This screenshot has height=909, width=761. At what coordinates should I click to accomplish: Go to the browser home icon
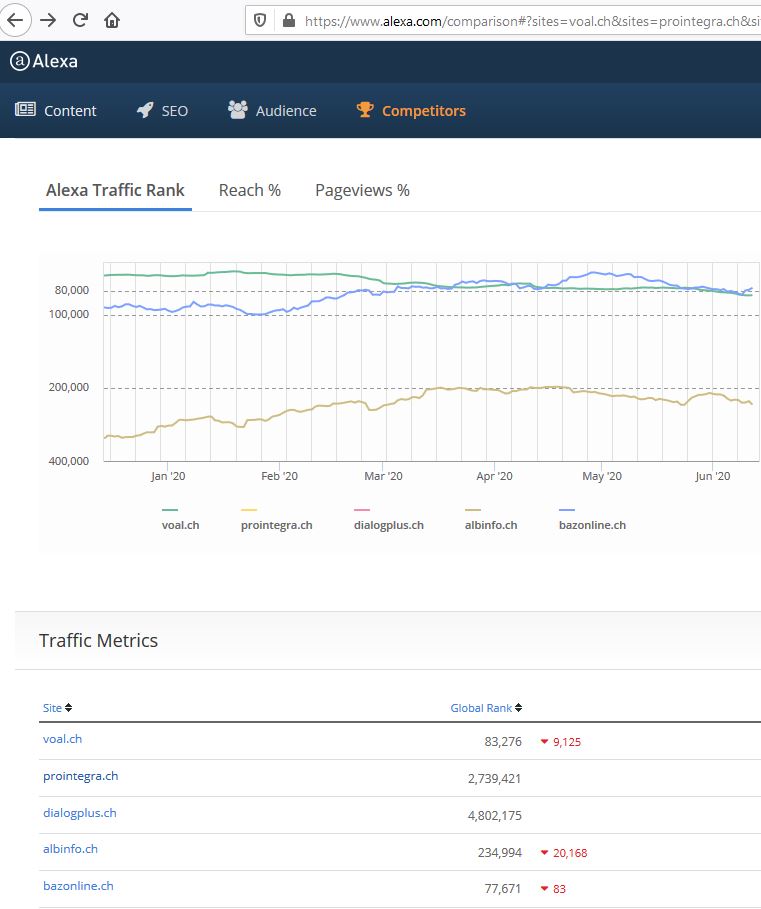112,19
